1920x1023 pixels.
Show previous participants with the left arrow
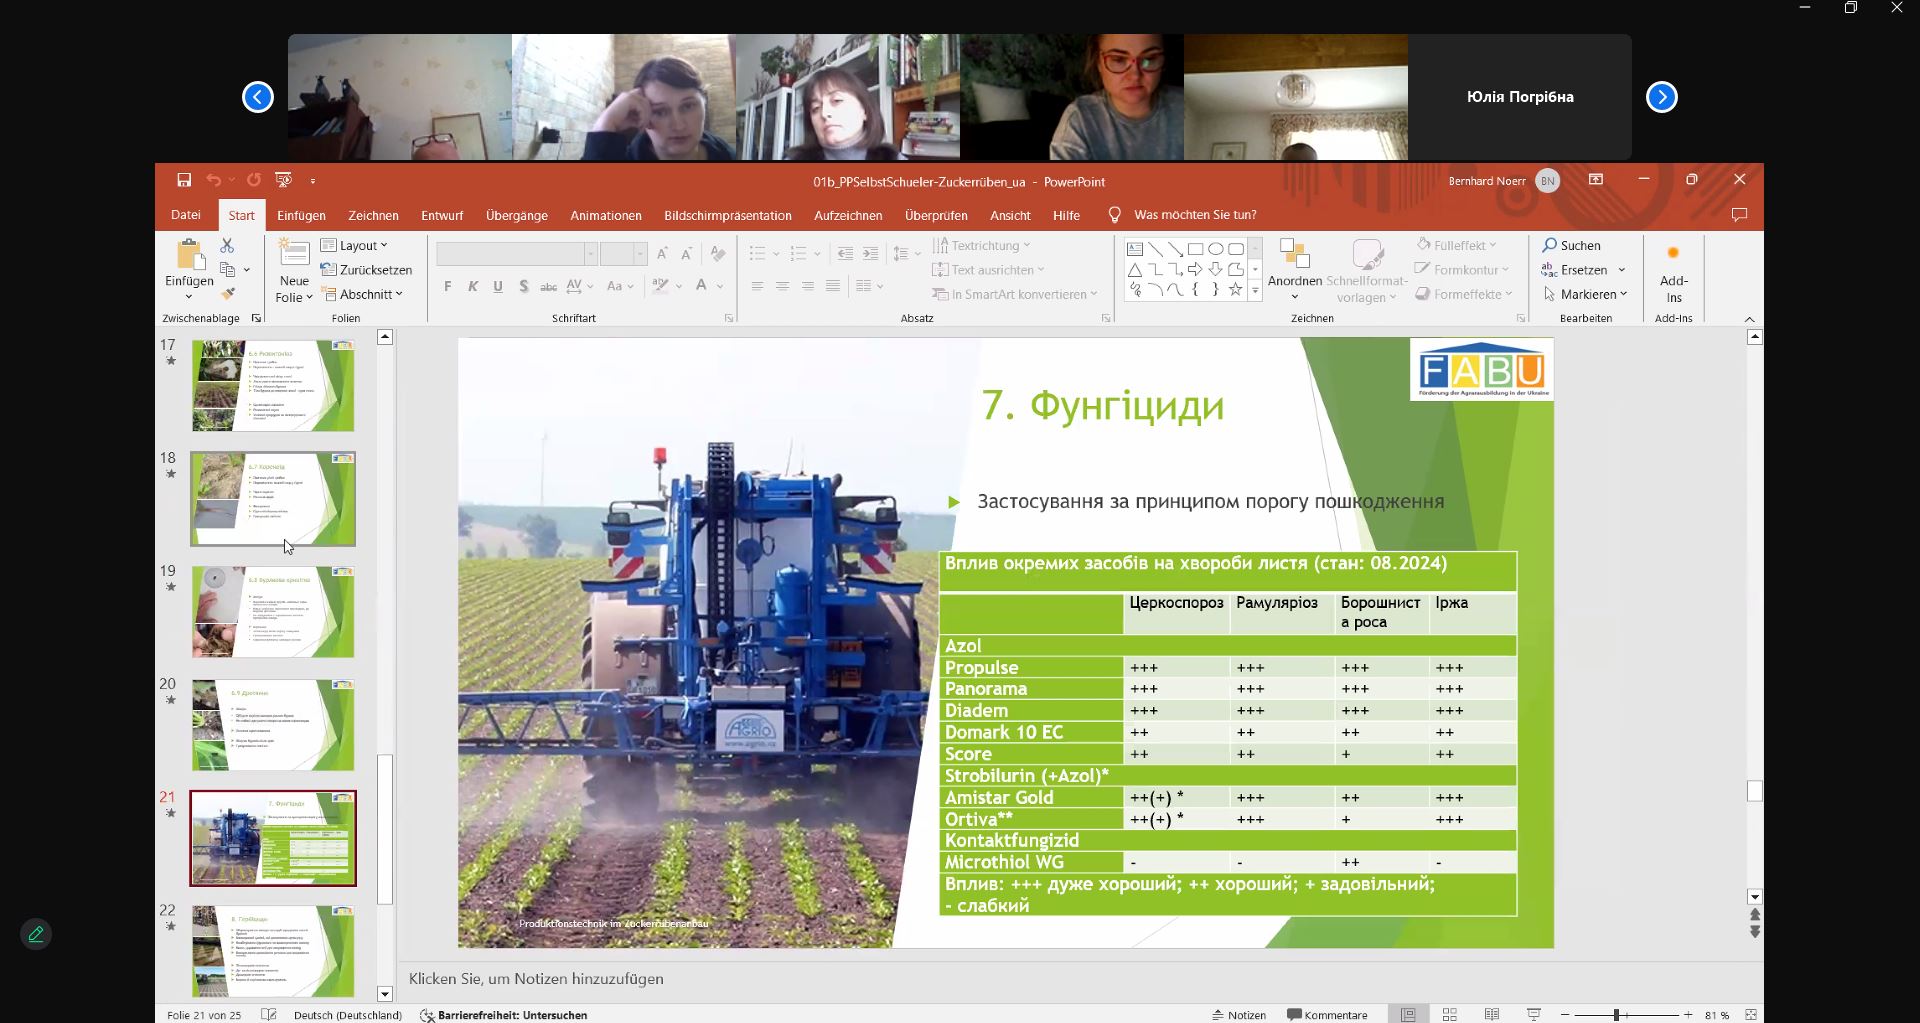pyautogui.click(x=258, y=97)
